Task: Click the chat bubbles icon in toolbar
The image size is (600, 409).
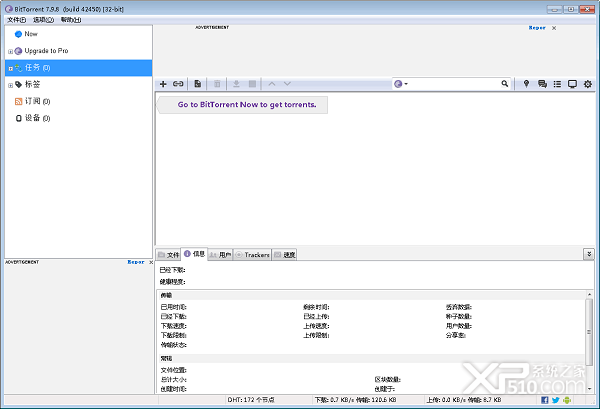Action: click(x=542, y=84)
